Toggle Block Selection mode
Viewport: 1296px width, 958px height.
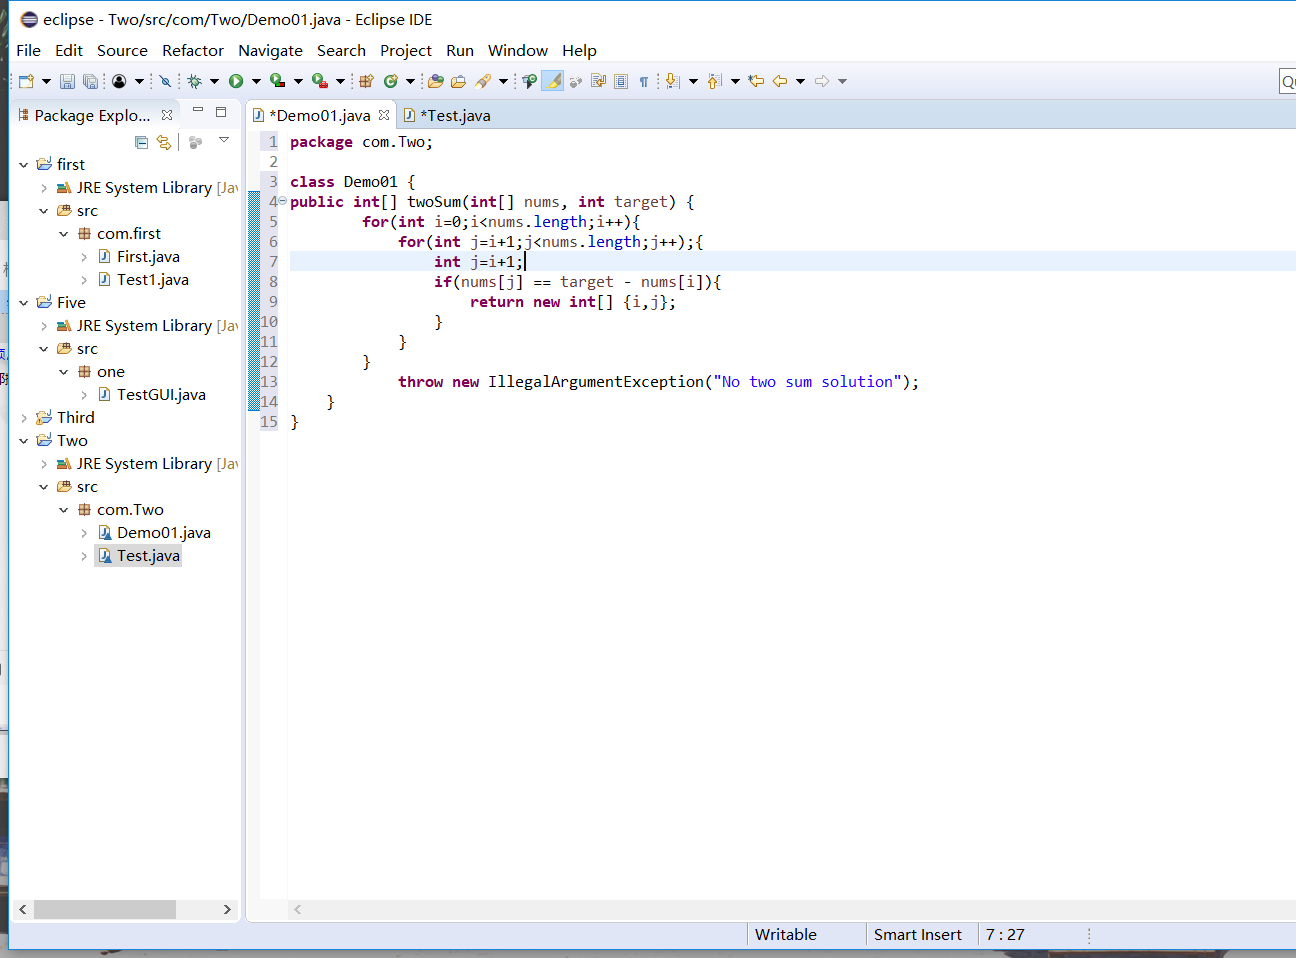pos(621,81)
